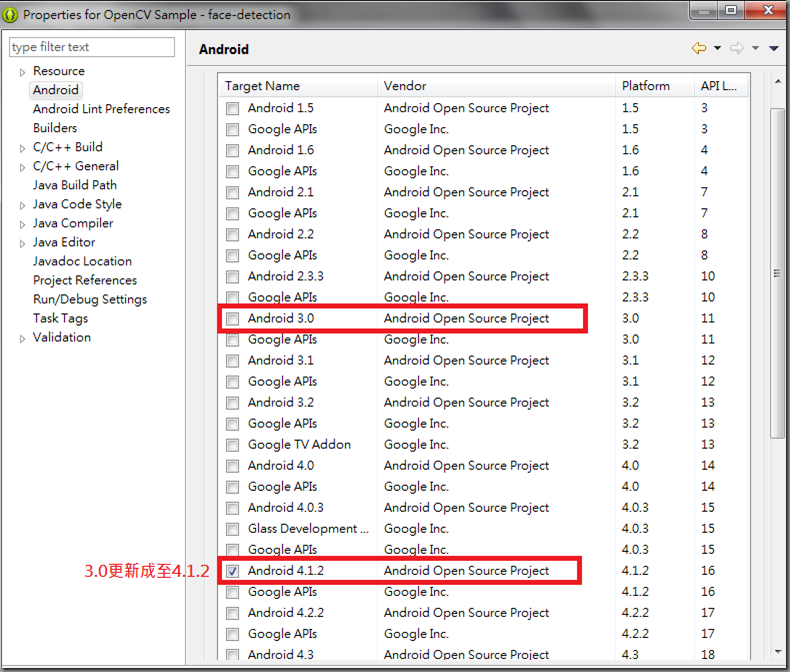Select the Android 3.2 target row

click(x=484, y=403)
